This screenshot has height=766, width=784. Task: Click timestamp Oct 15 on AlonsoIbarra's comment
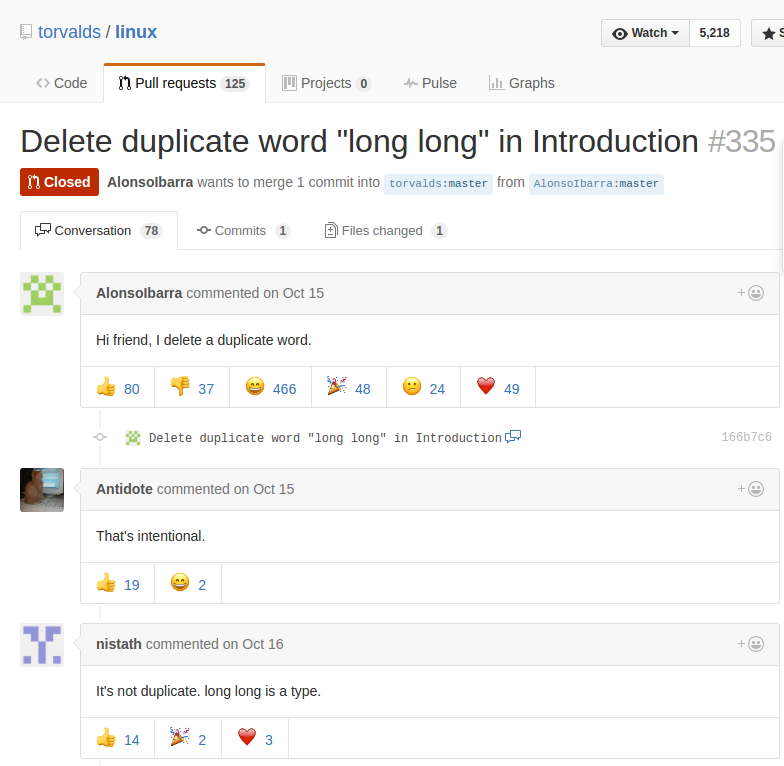(x=303, y=293)
